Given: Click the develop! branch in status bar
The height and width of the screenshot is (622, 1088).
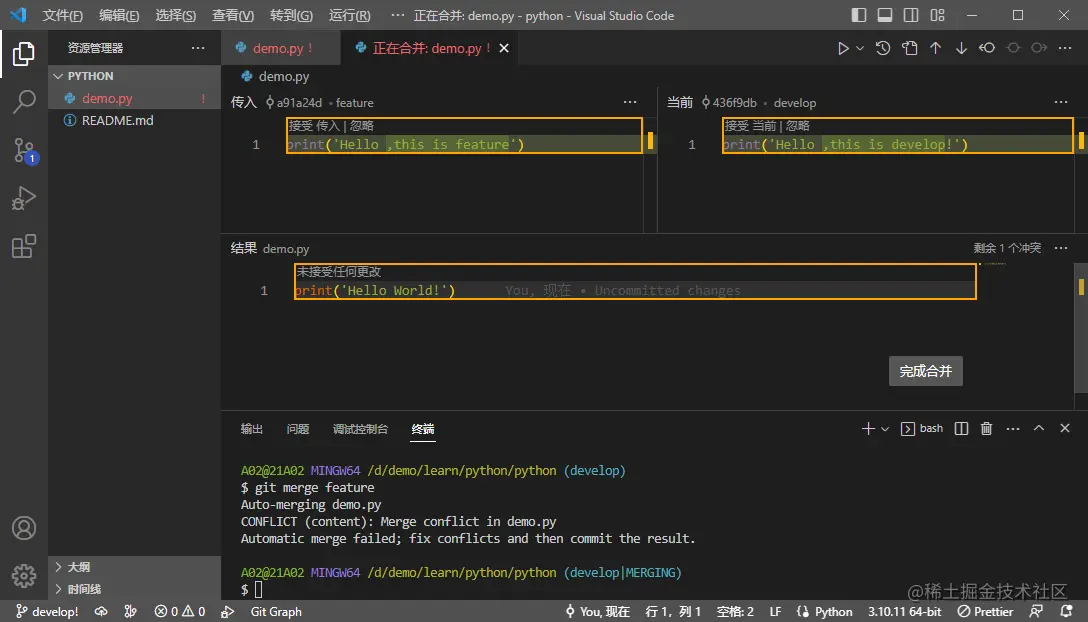Looking at the screenshot, I should coord(47,612).
